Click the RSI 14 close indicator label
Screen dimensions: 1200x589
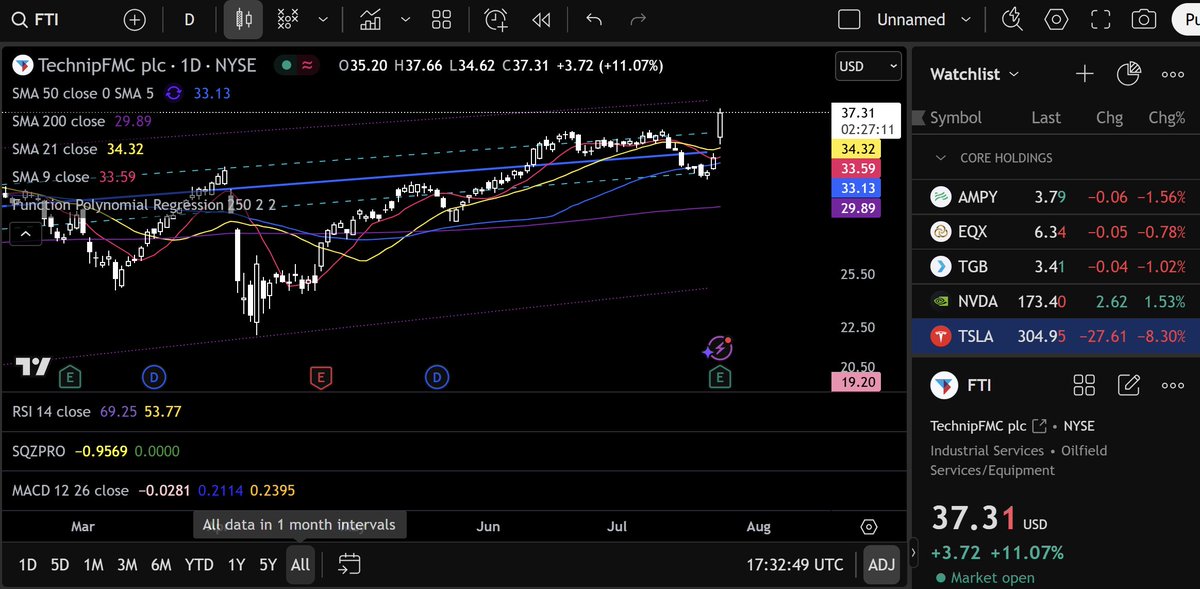[x=51, y=411]
